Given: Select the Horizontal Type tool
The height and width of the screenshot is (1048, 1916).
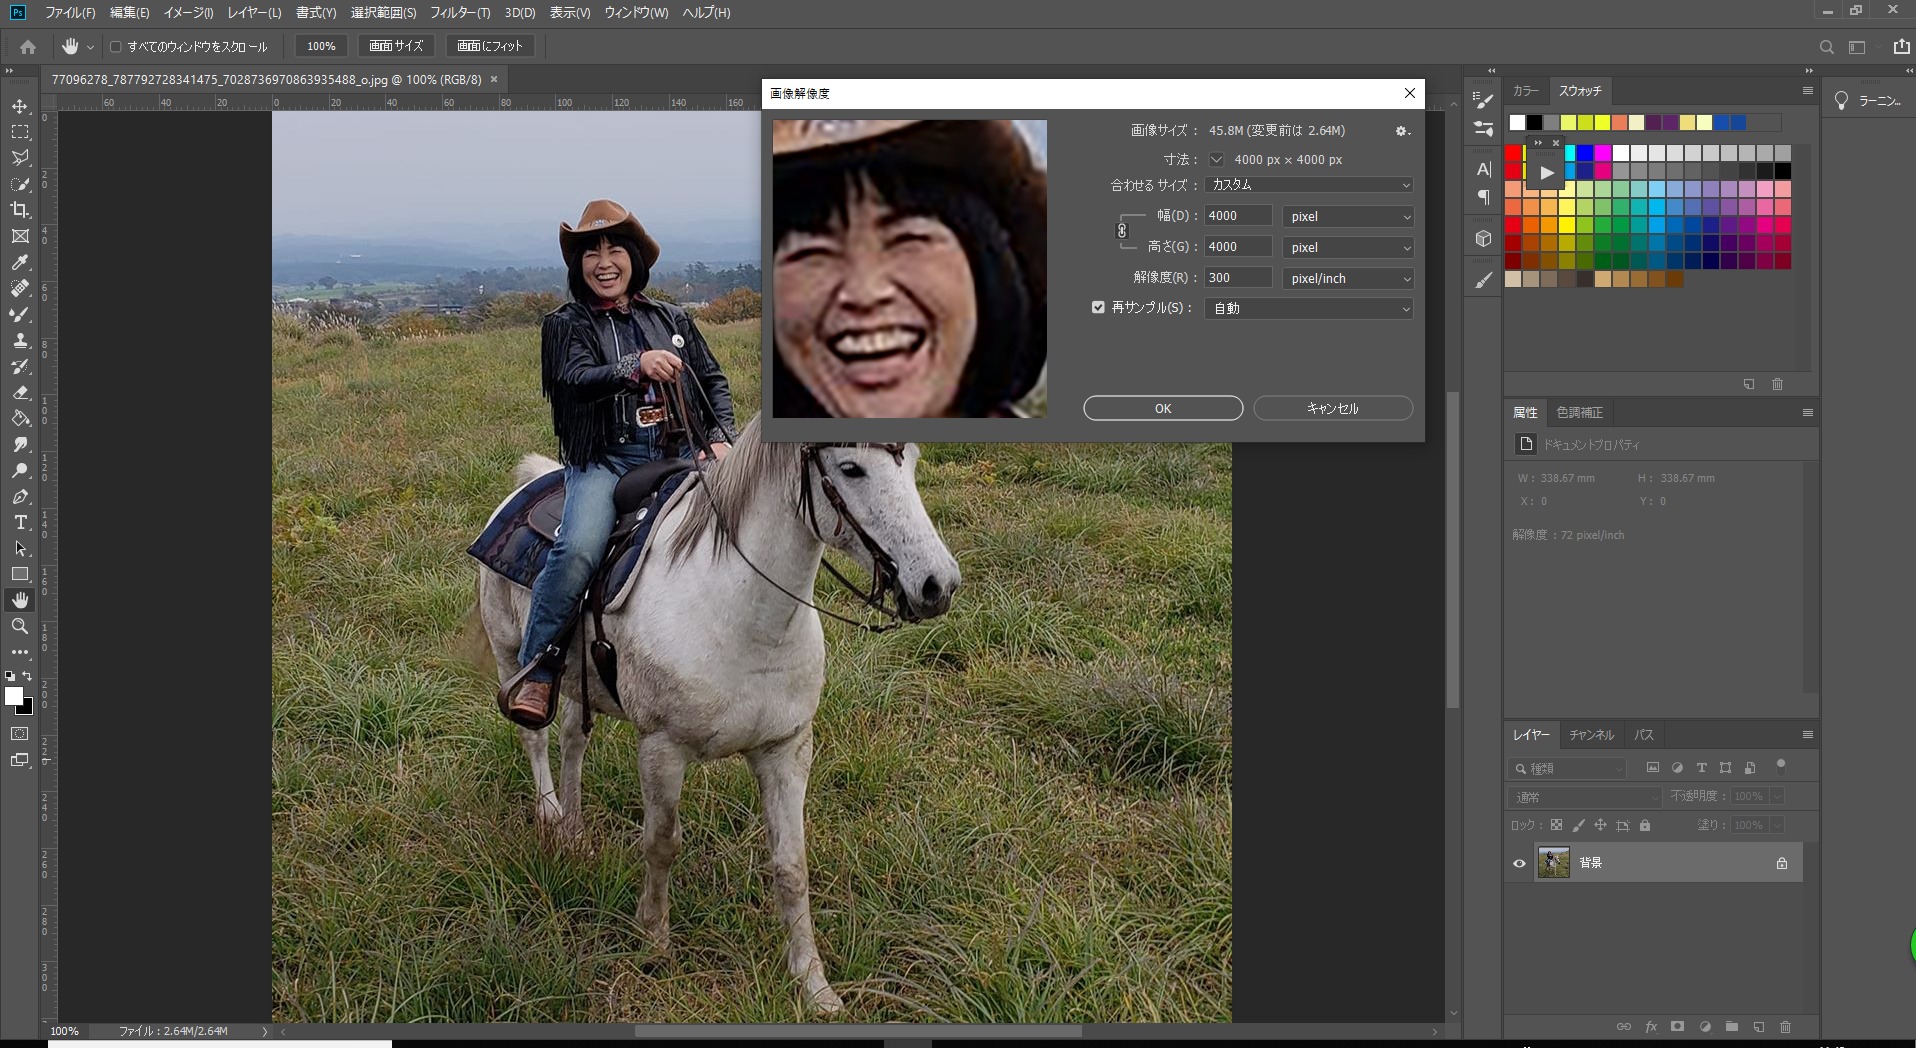Looking at the screenshot, I should [20, 523].
